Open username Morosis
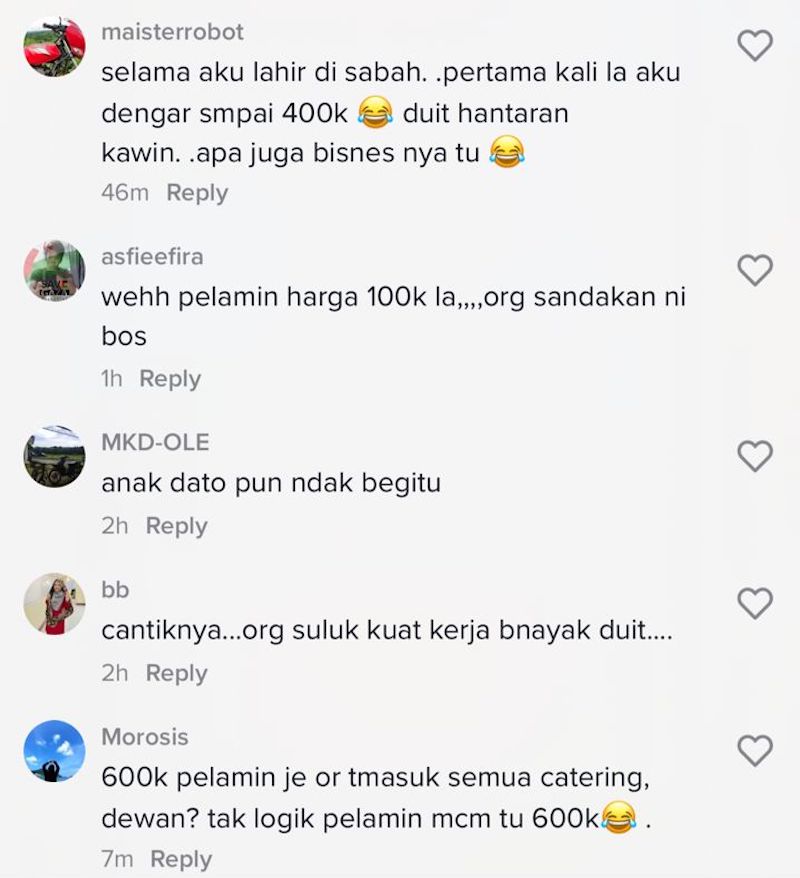Screen dimensions: 800x878 [x=145, y=737]
